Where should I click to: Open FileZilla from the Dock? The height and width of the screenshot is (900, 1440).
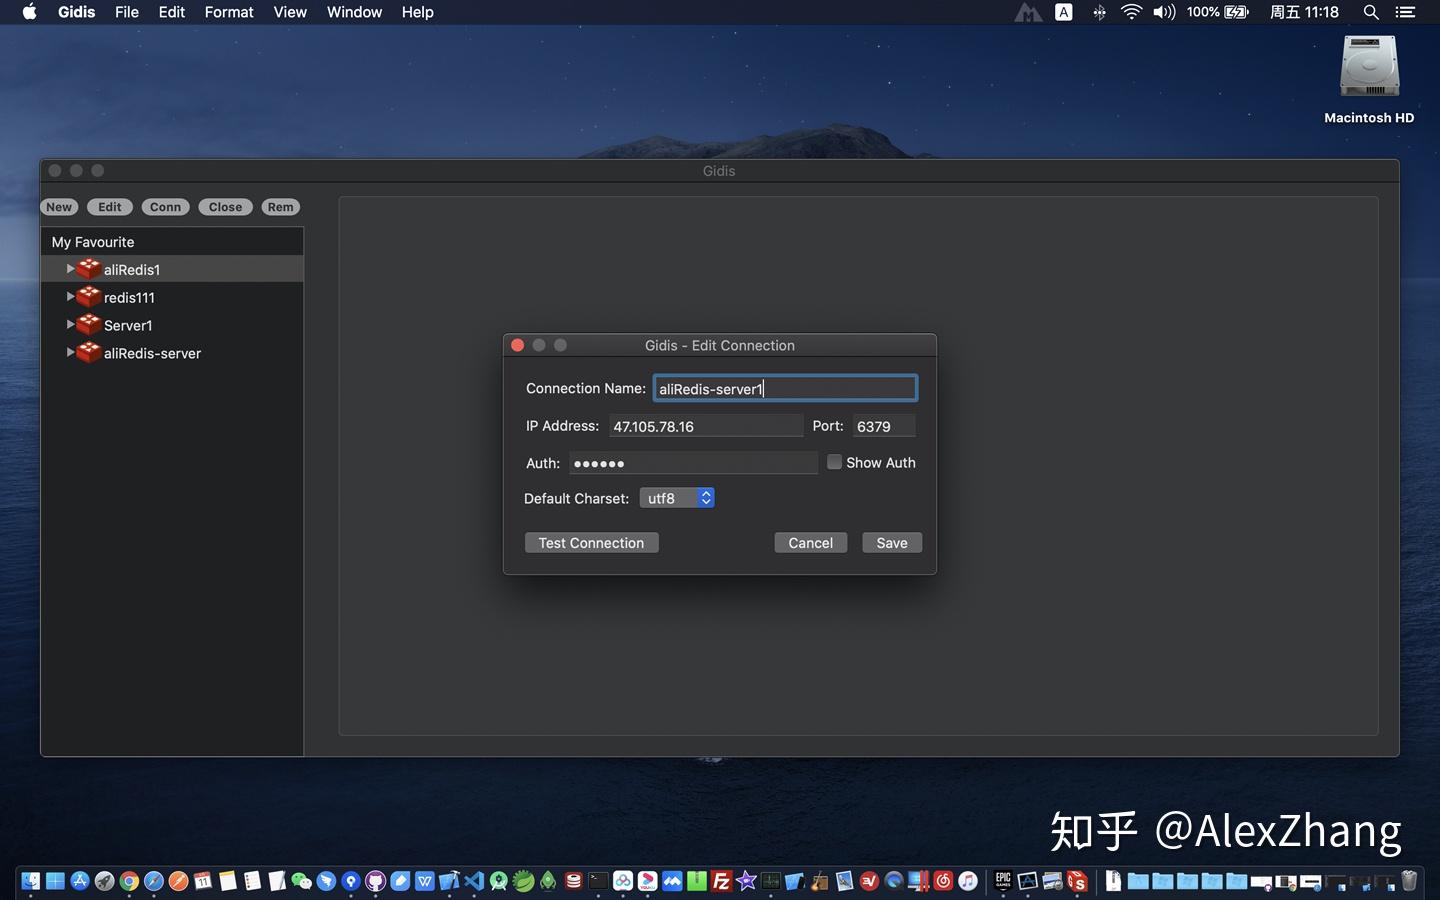[x=721, y=881]
